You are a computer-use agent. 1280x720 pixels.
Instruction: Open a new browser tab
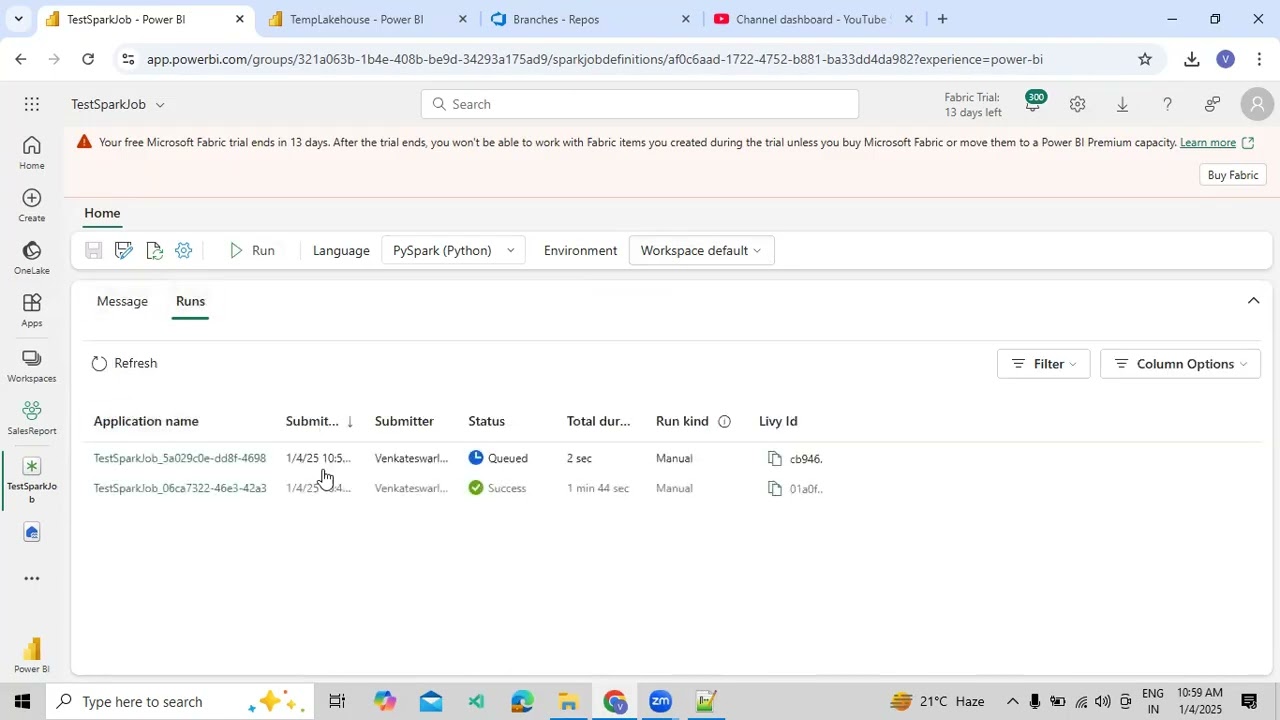tap(942, 19)
